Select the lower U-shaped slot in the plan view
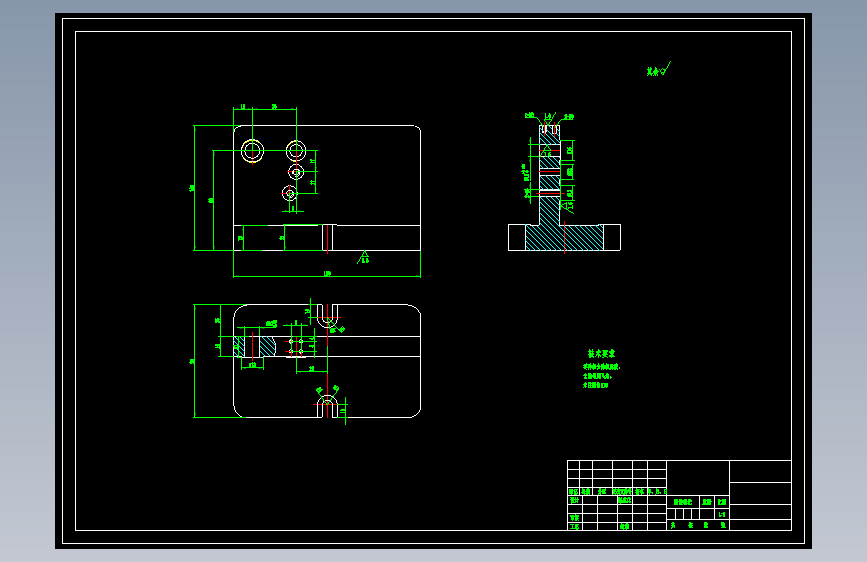 [327, 407]
